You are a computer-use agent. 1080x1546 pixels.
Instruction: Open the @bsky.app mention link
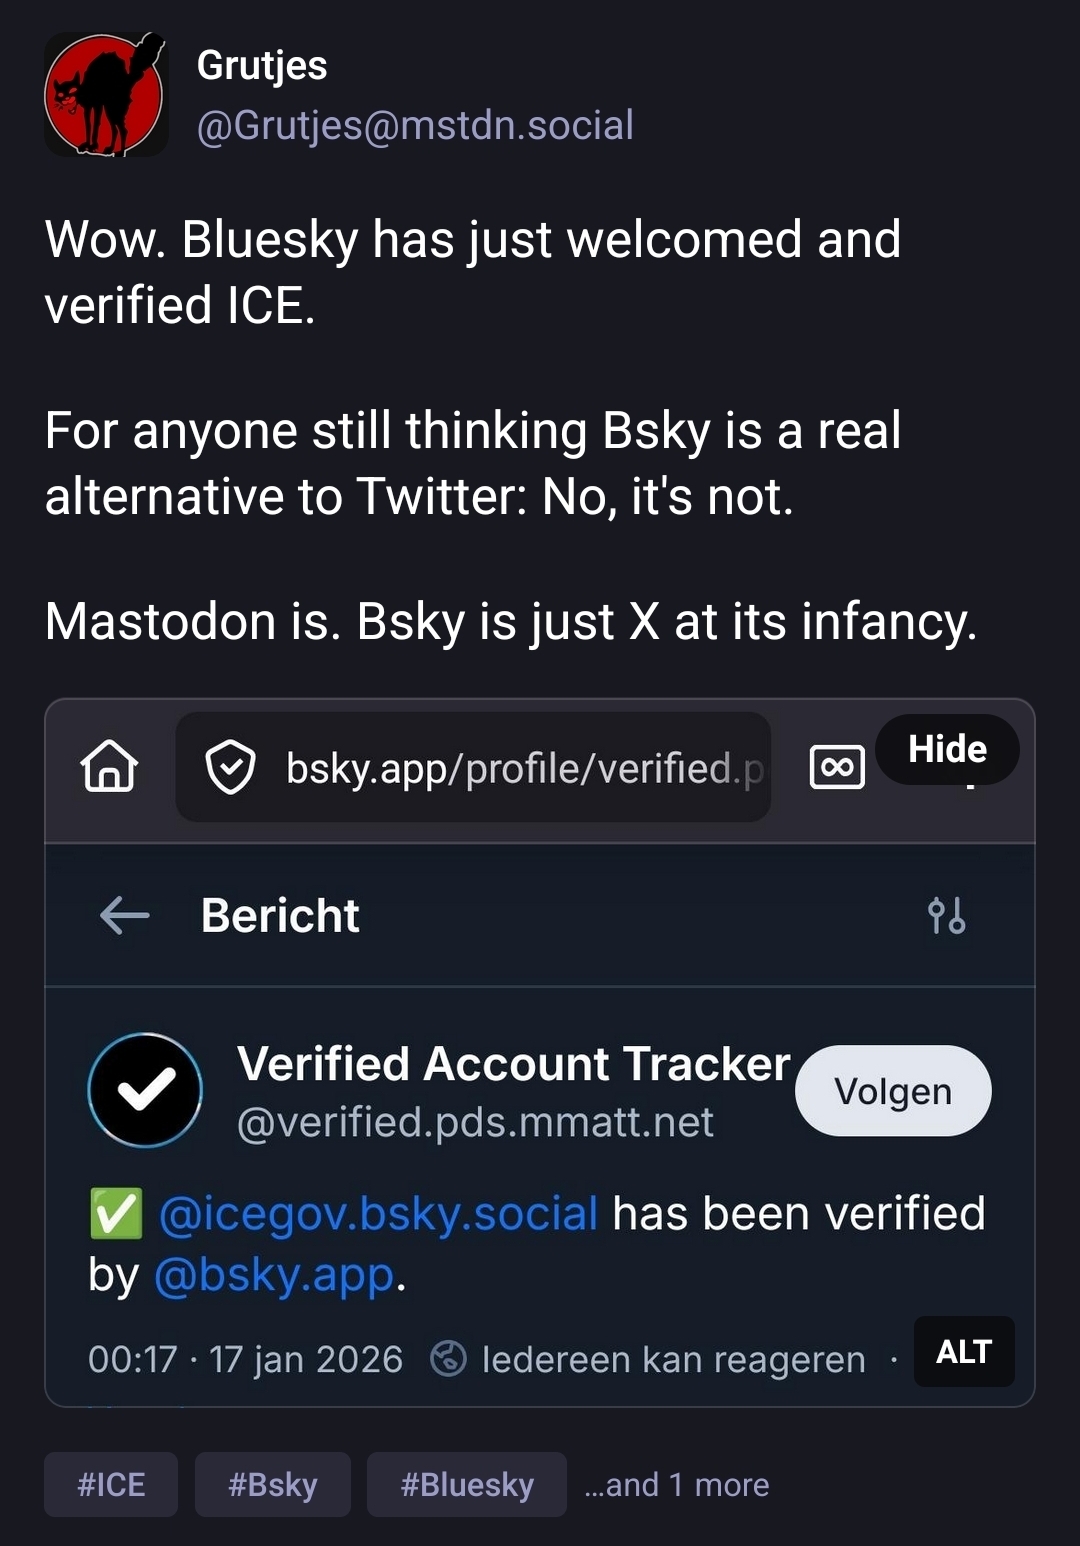[274, 1276]
